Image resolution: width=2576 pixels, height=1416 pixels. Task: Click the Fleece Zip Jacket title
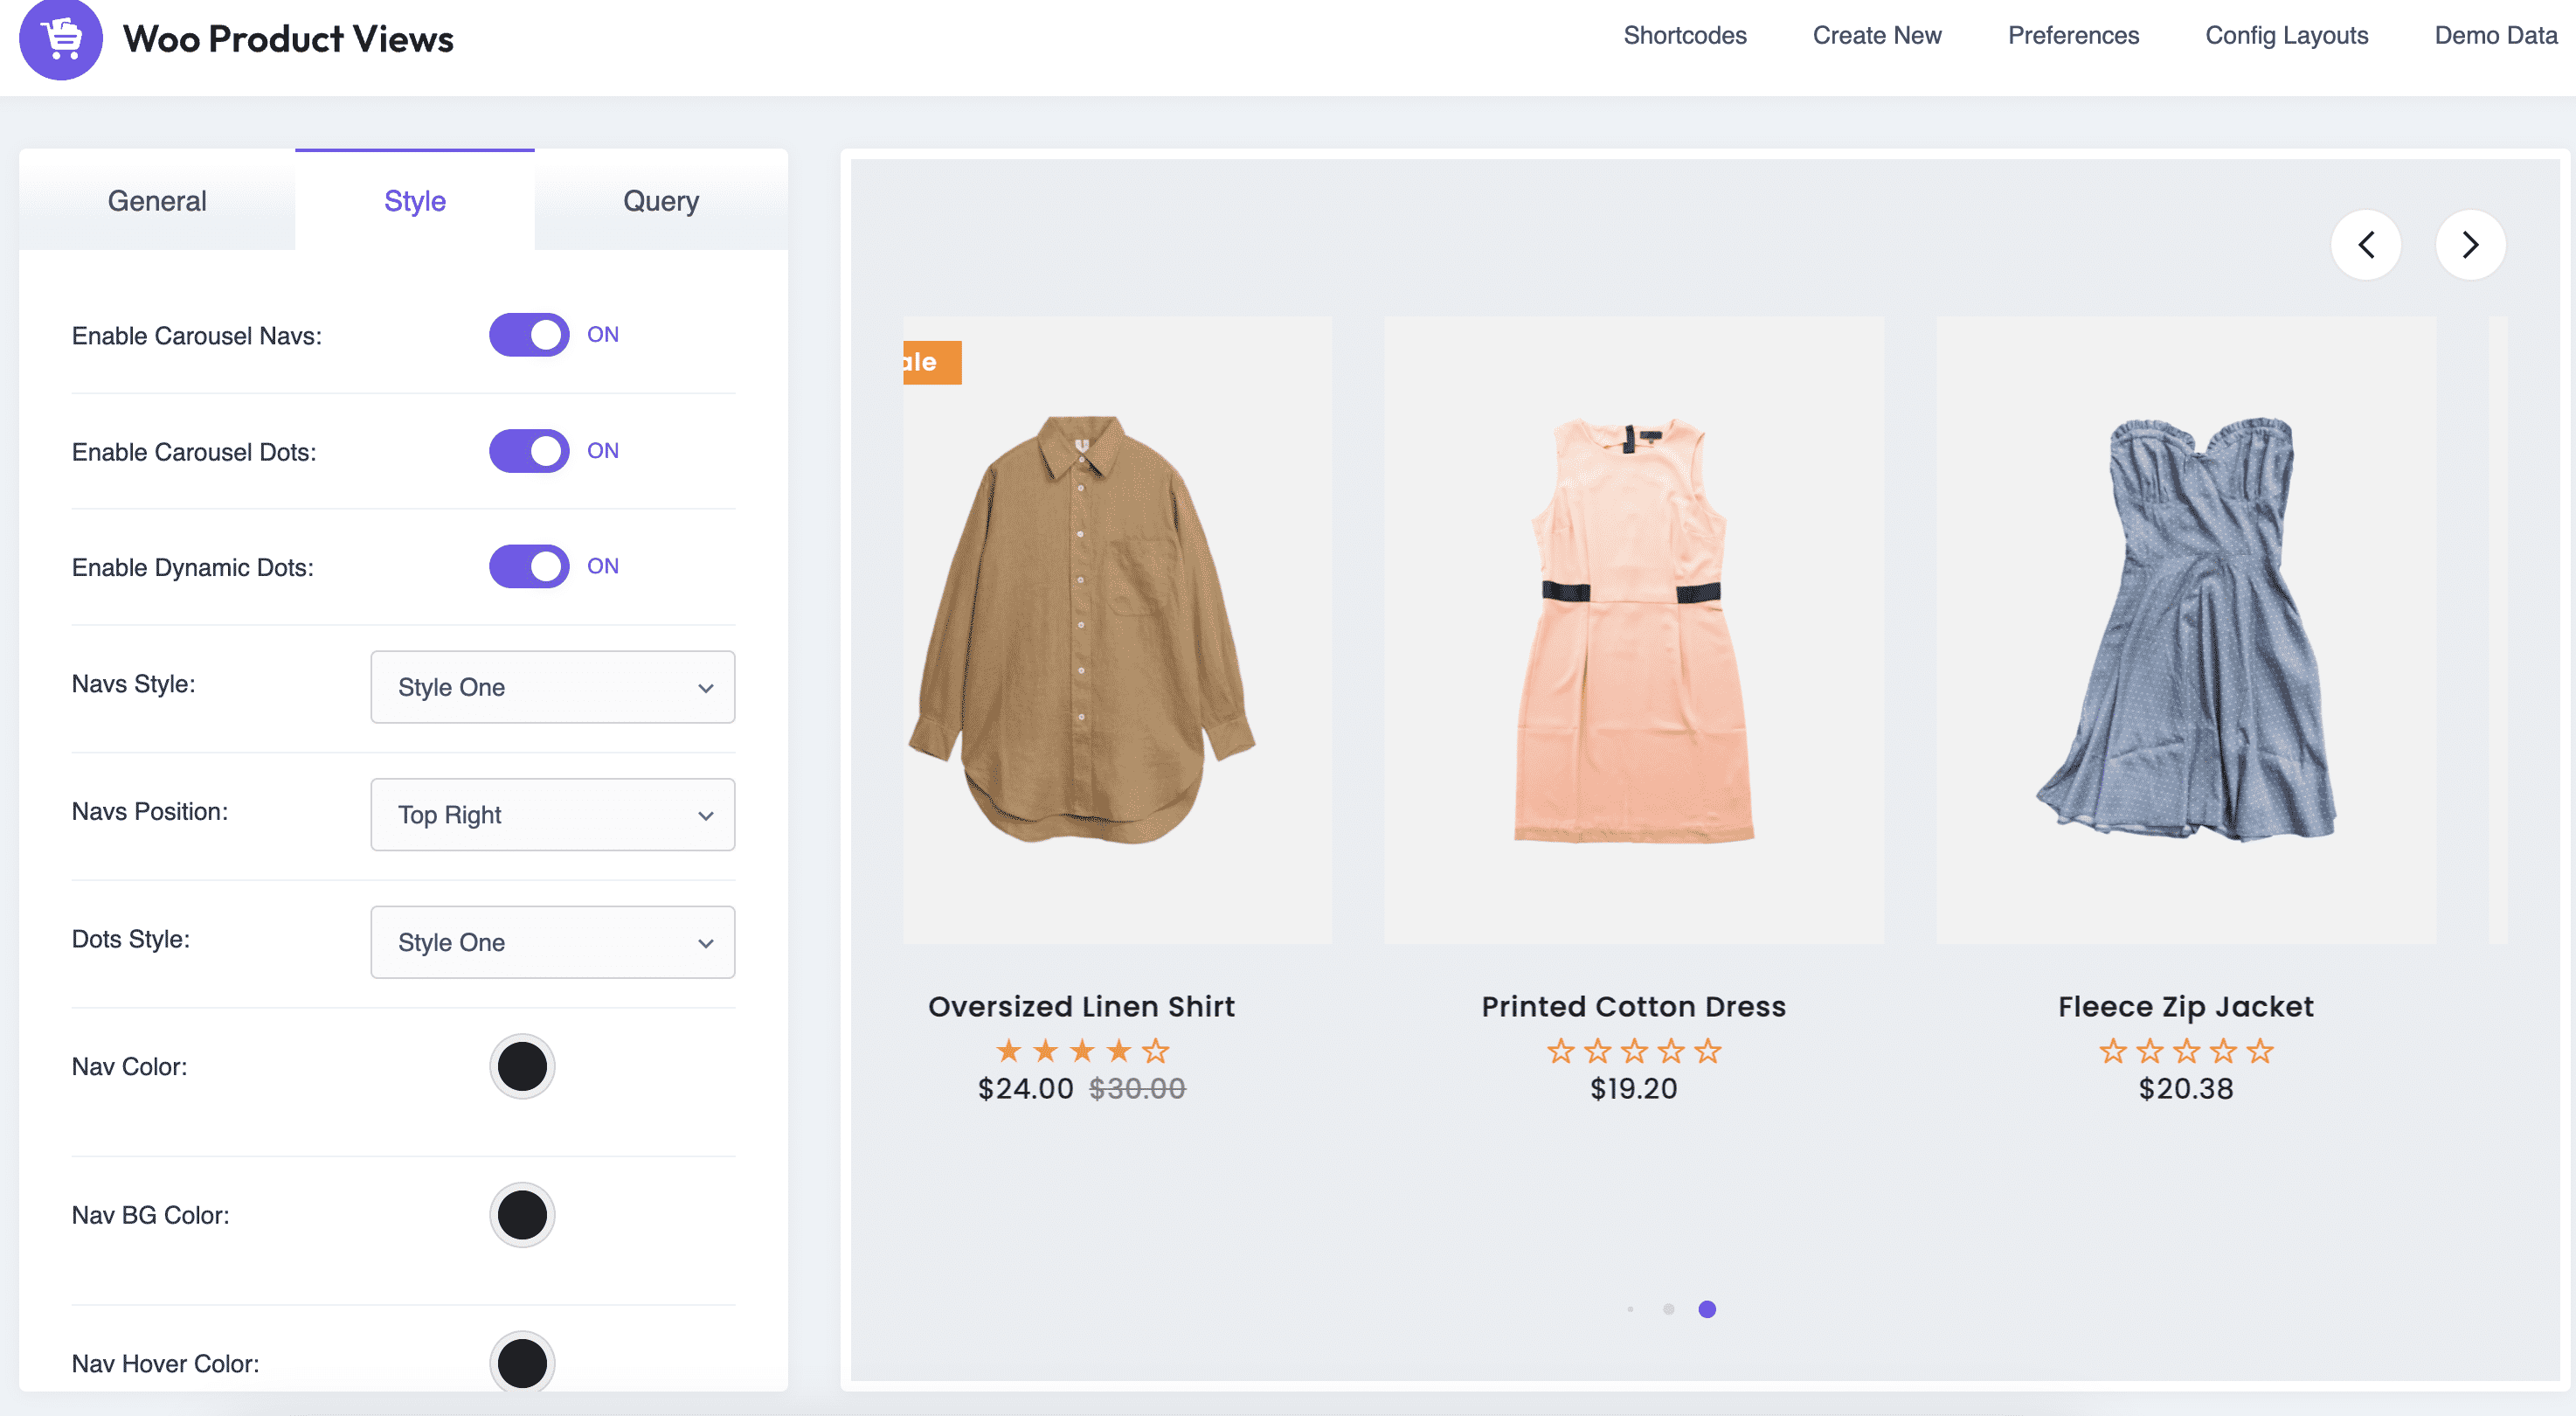coord(2186,1006)
